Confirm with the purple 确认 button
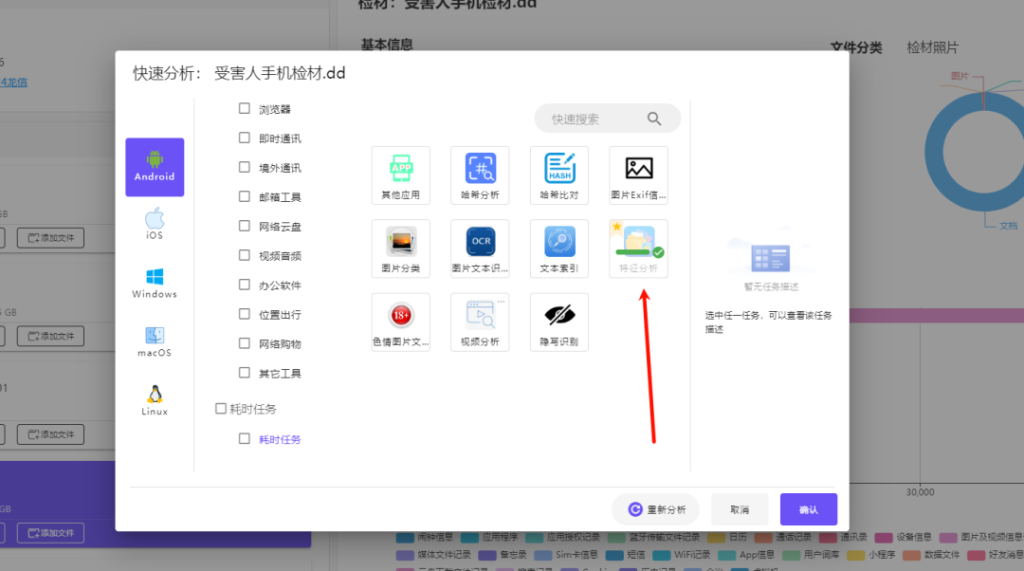 (808, 510)
